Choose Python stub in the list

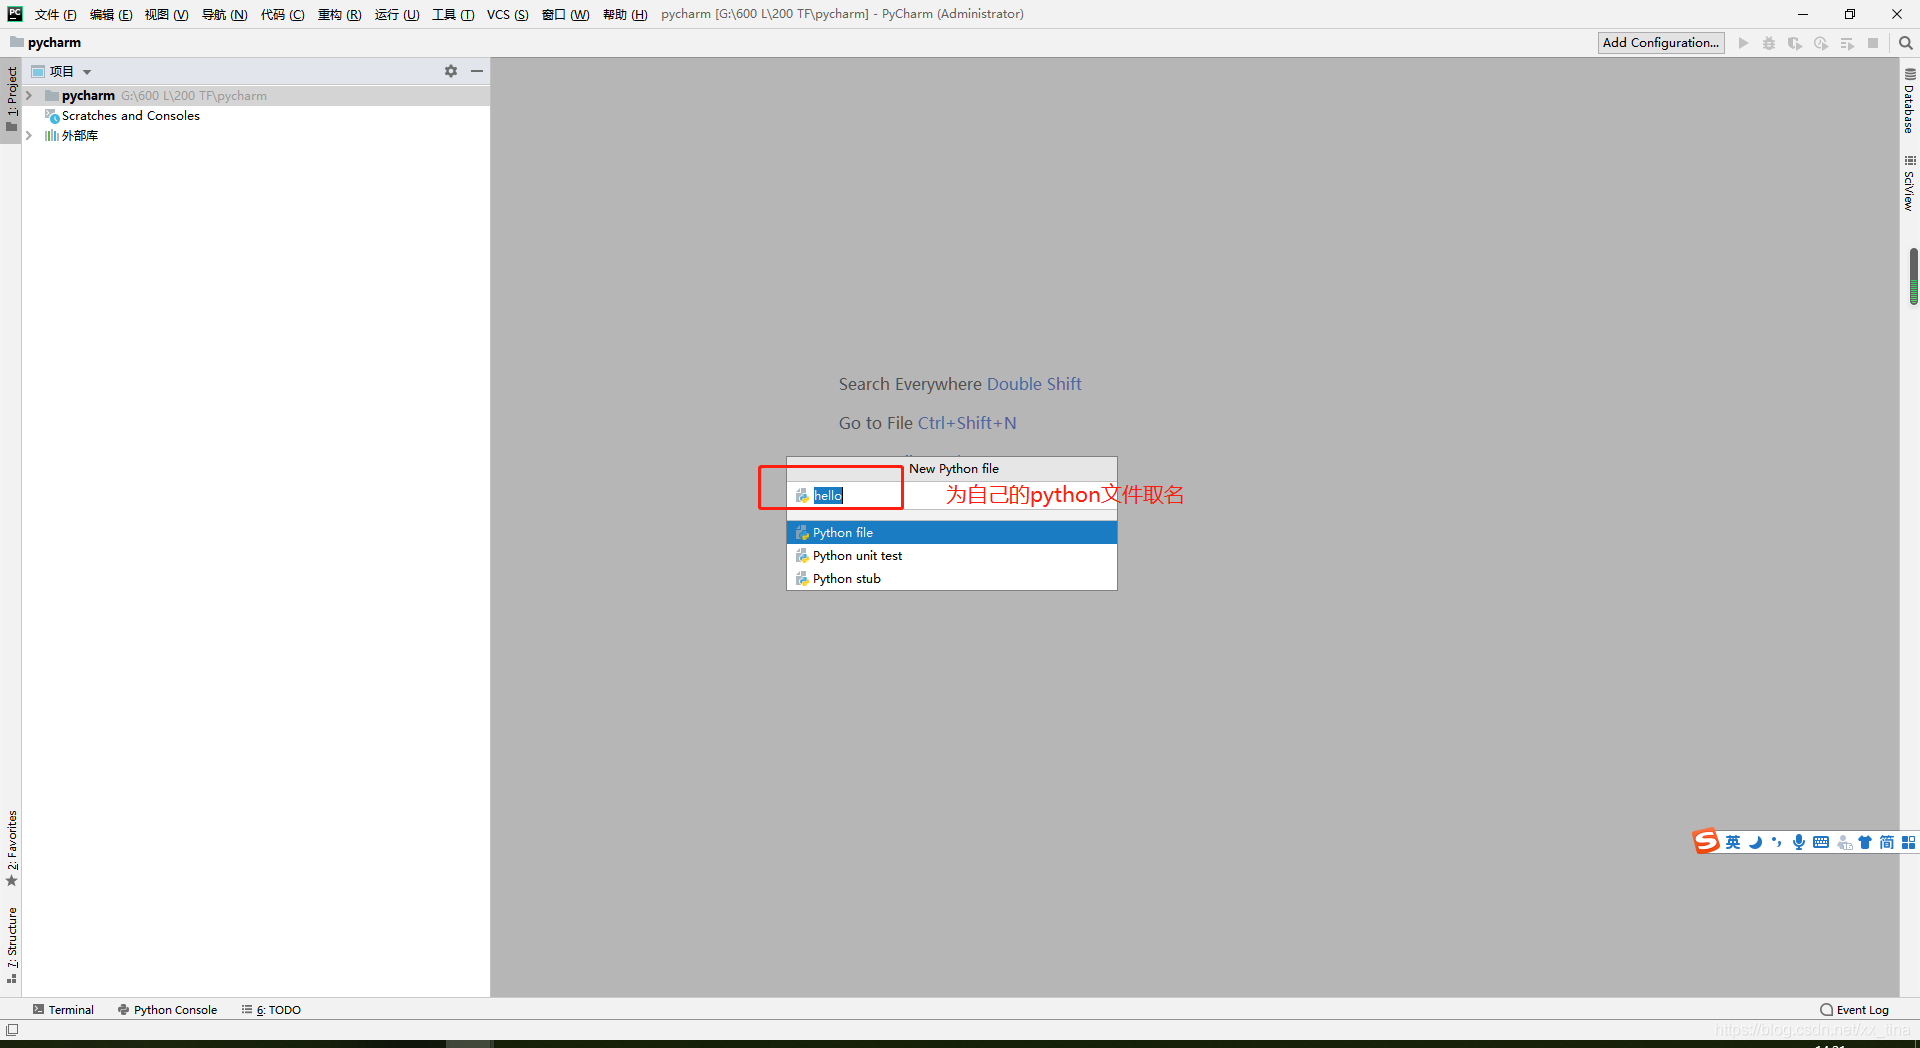951,579
